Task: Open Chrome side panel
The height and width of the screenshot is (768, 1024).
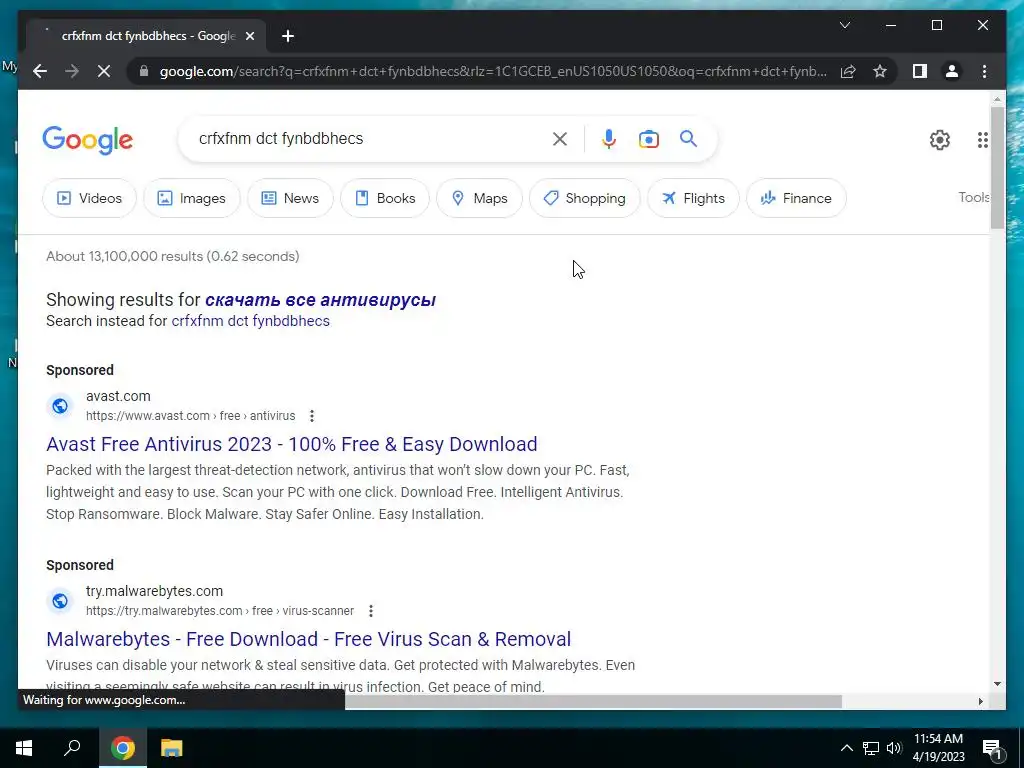Action: click(920, 71)
